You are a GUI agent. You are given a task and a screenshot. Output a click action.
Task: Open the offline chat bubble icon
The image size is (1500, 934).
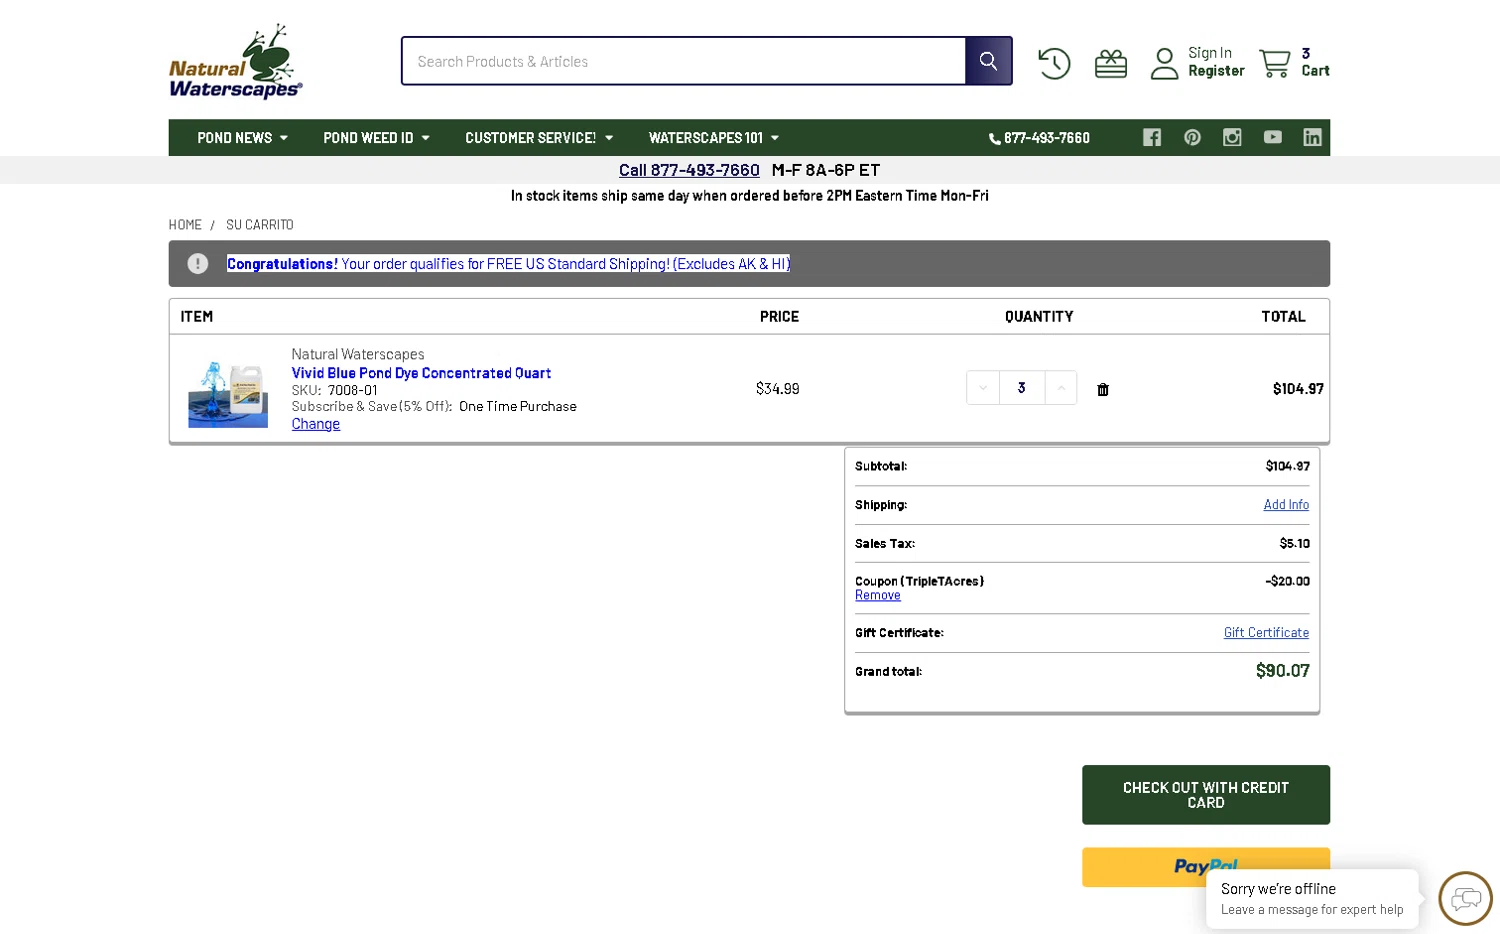click(x=1466, y=899)
